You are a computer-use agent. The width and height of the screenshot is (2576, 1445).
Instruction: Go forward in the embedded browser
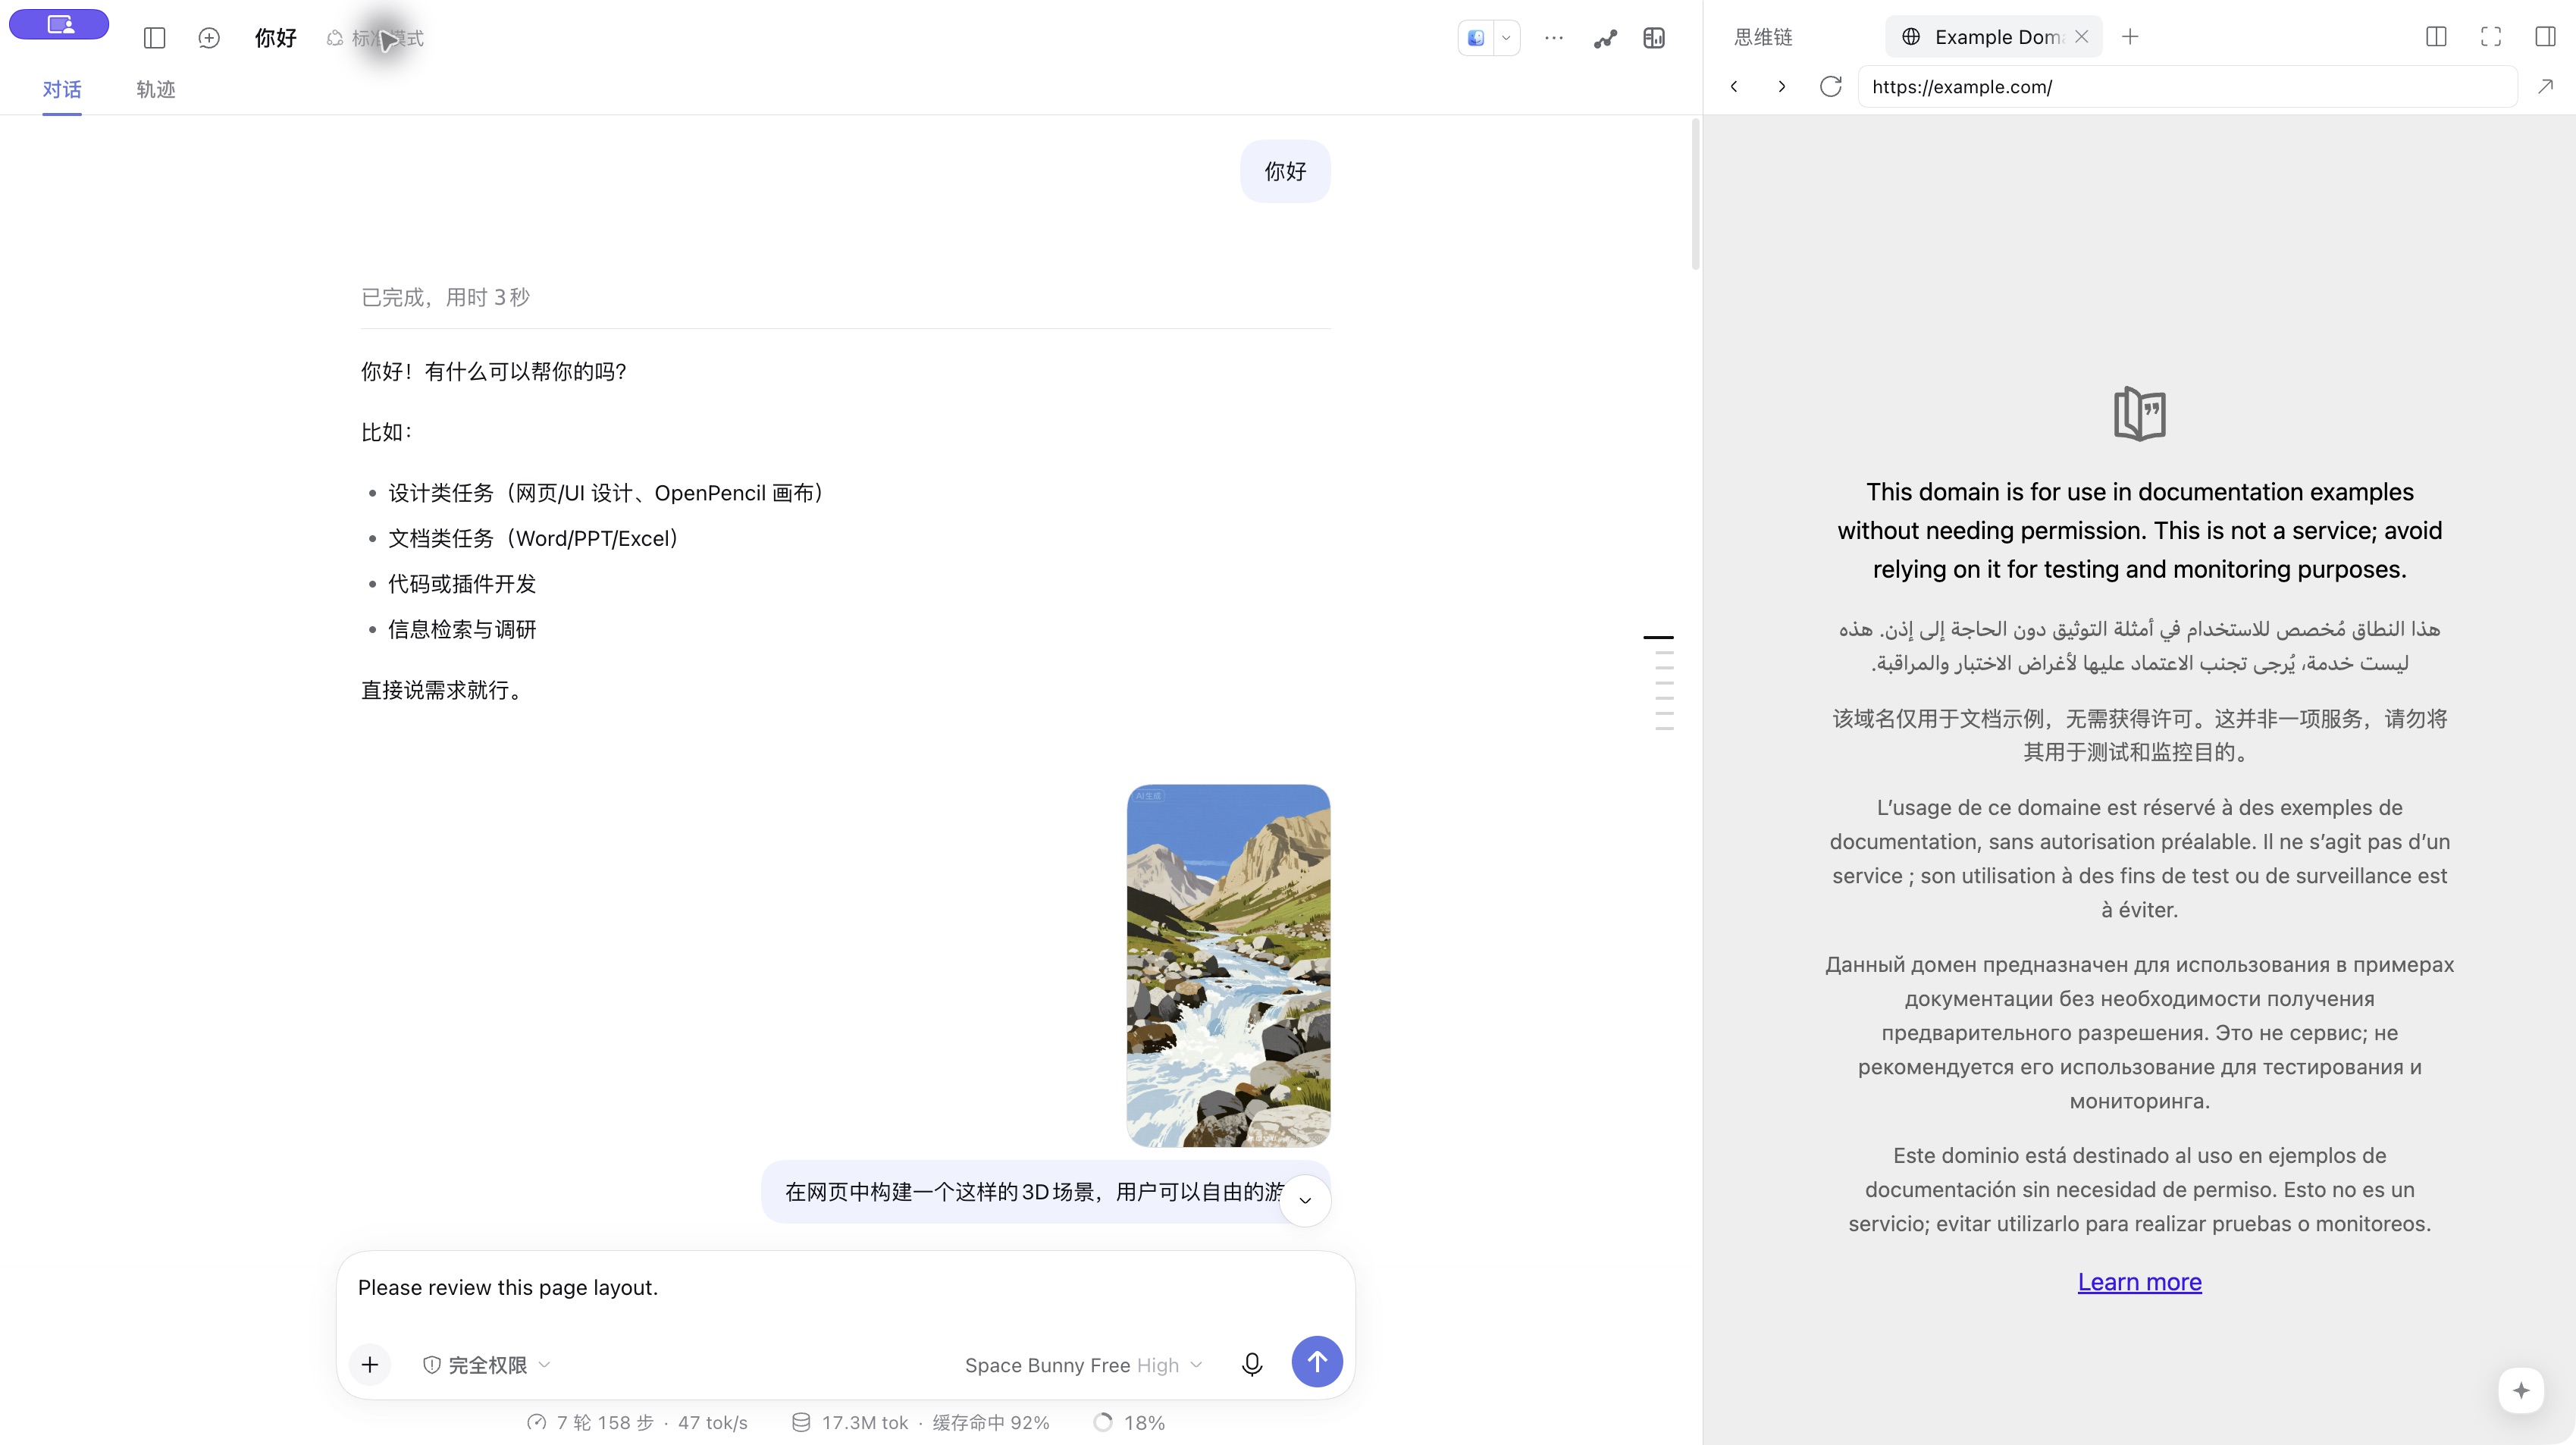pyautogui.click(x=1781, y=87)
